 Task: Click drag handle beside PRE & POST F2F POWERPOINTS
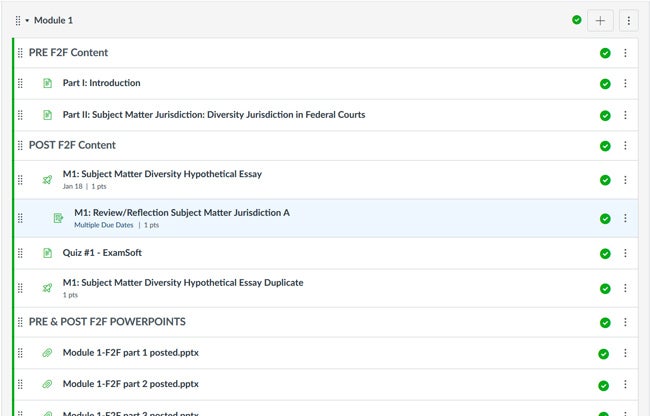(x=20, y=322)
